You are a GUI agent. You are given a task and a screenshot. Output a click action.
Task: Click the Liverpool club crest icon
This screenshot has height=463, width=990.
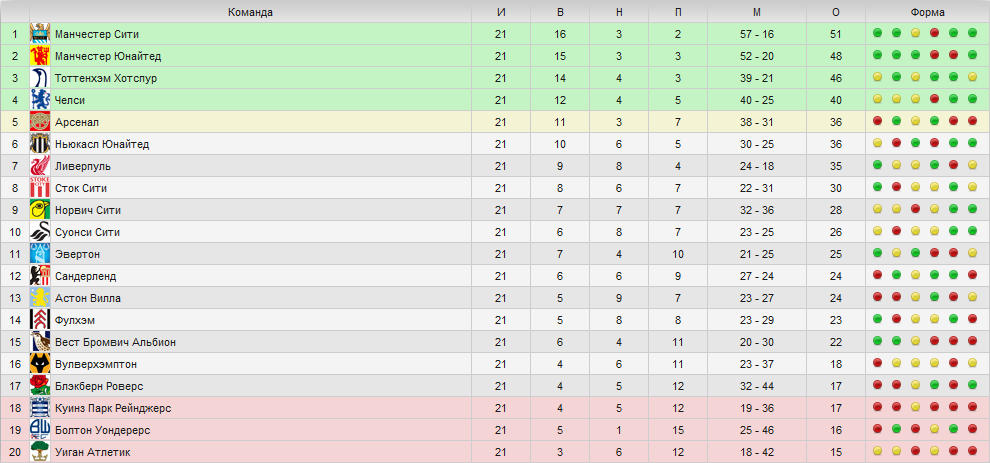point(40,166)
